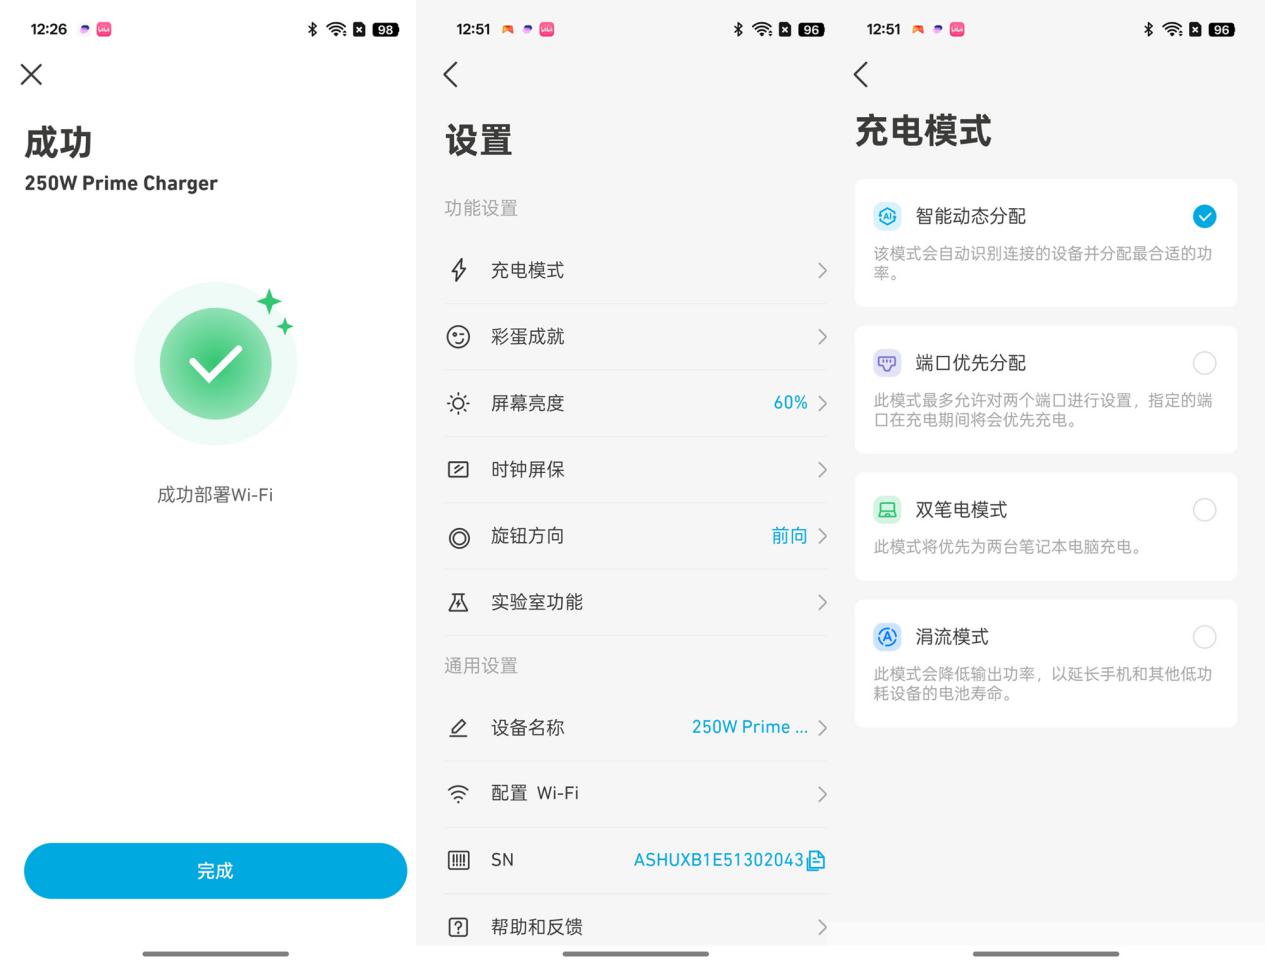The width and height of the screenshot is (1265, 965).
Task: Tap the 双笔电模式 card description text
Action: 1010,547
